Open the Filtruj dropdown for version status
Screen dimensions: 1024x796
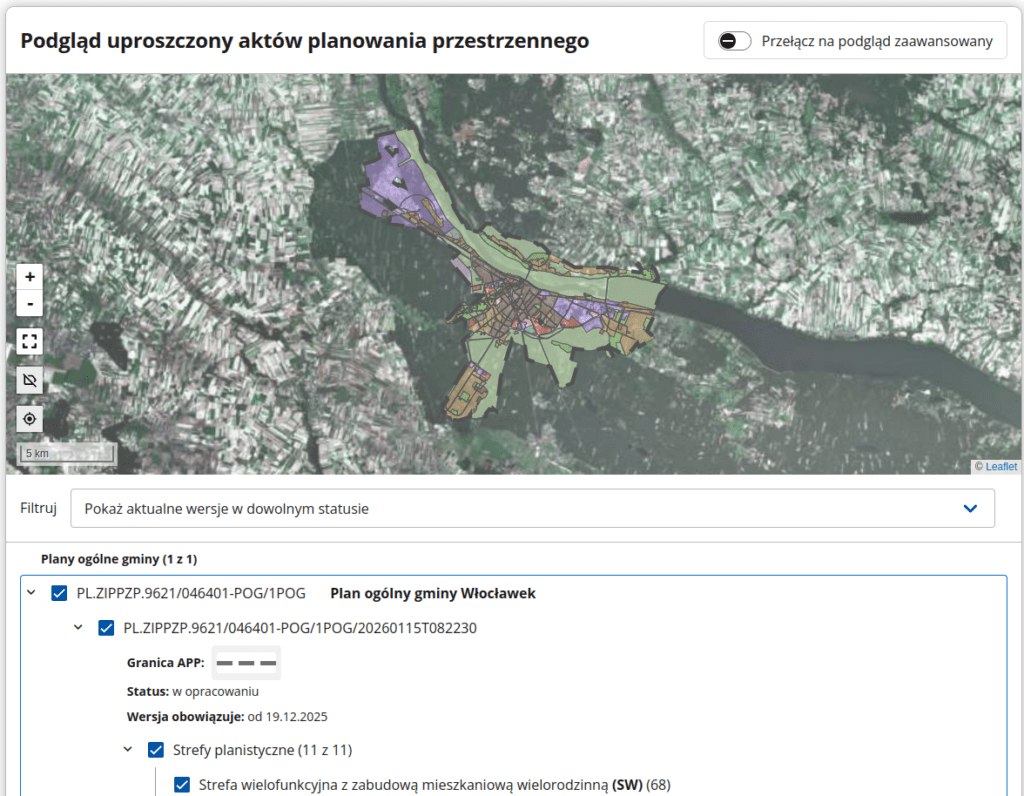532,509
